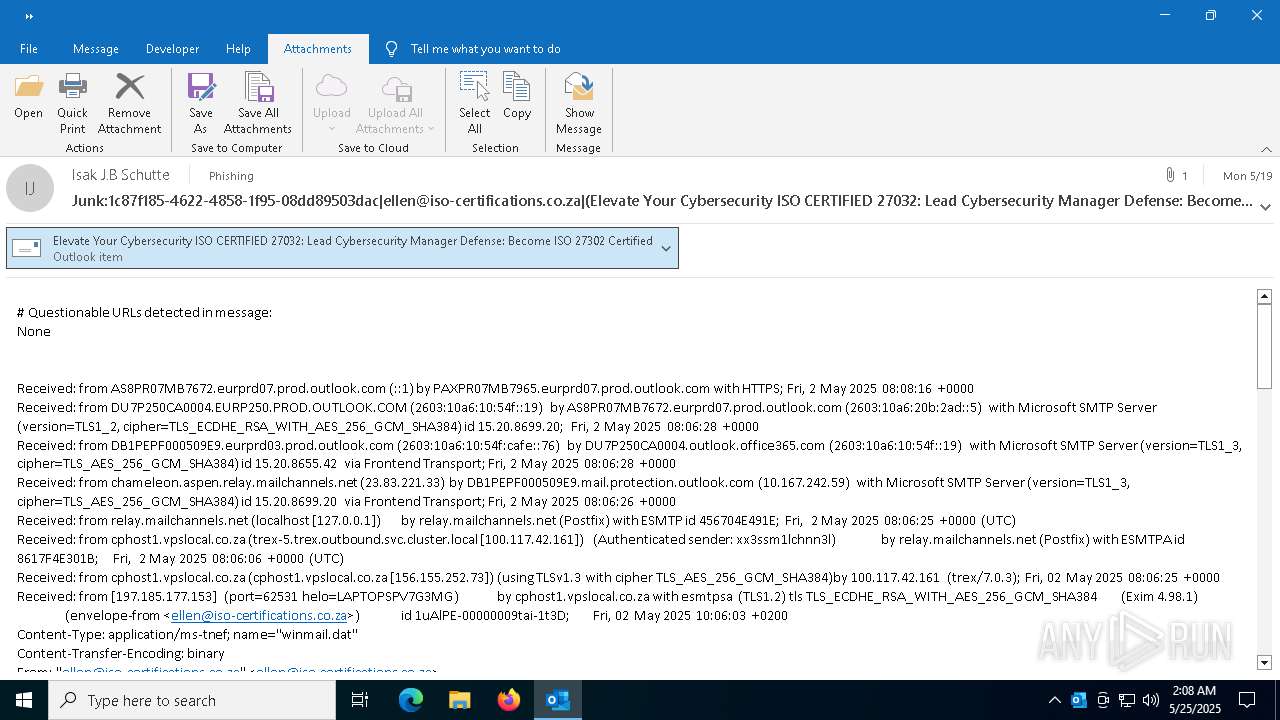1280x720 pixels.
Task: Click the taskbar clock showing 2:08 AM
Action: (x=1194, y=700)
